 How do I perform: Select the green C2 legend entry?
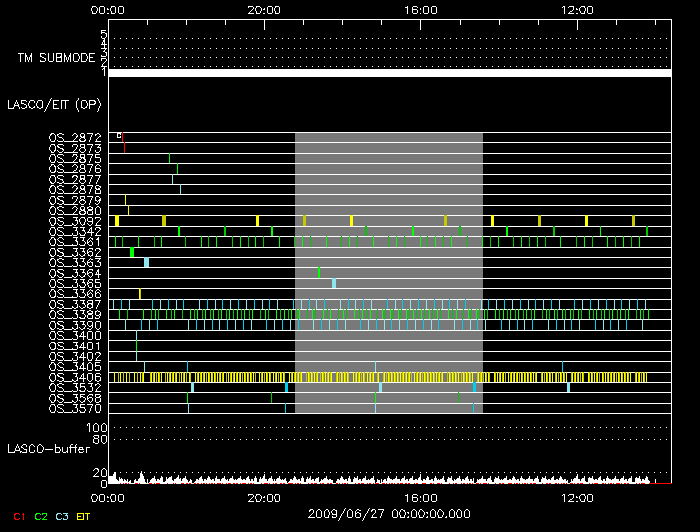pyautogui.click(x=41, y=516)
